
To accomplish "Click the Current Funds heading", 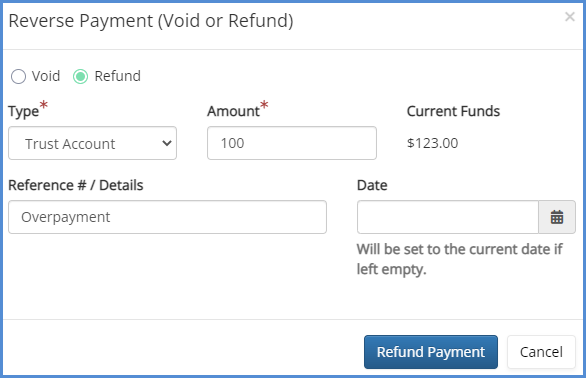I will pyautogui.click(x=453, y=111).
